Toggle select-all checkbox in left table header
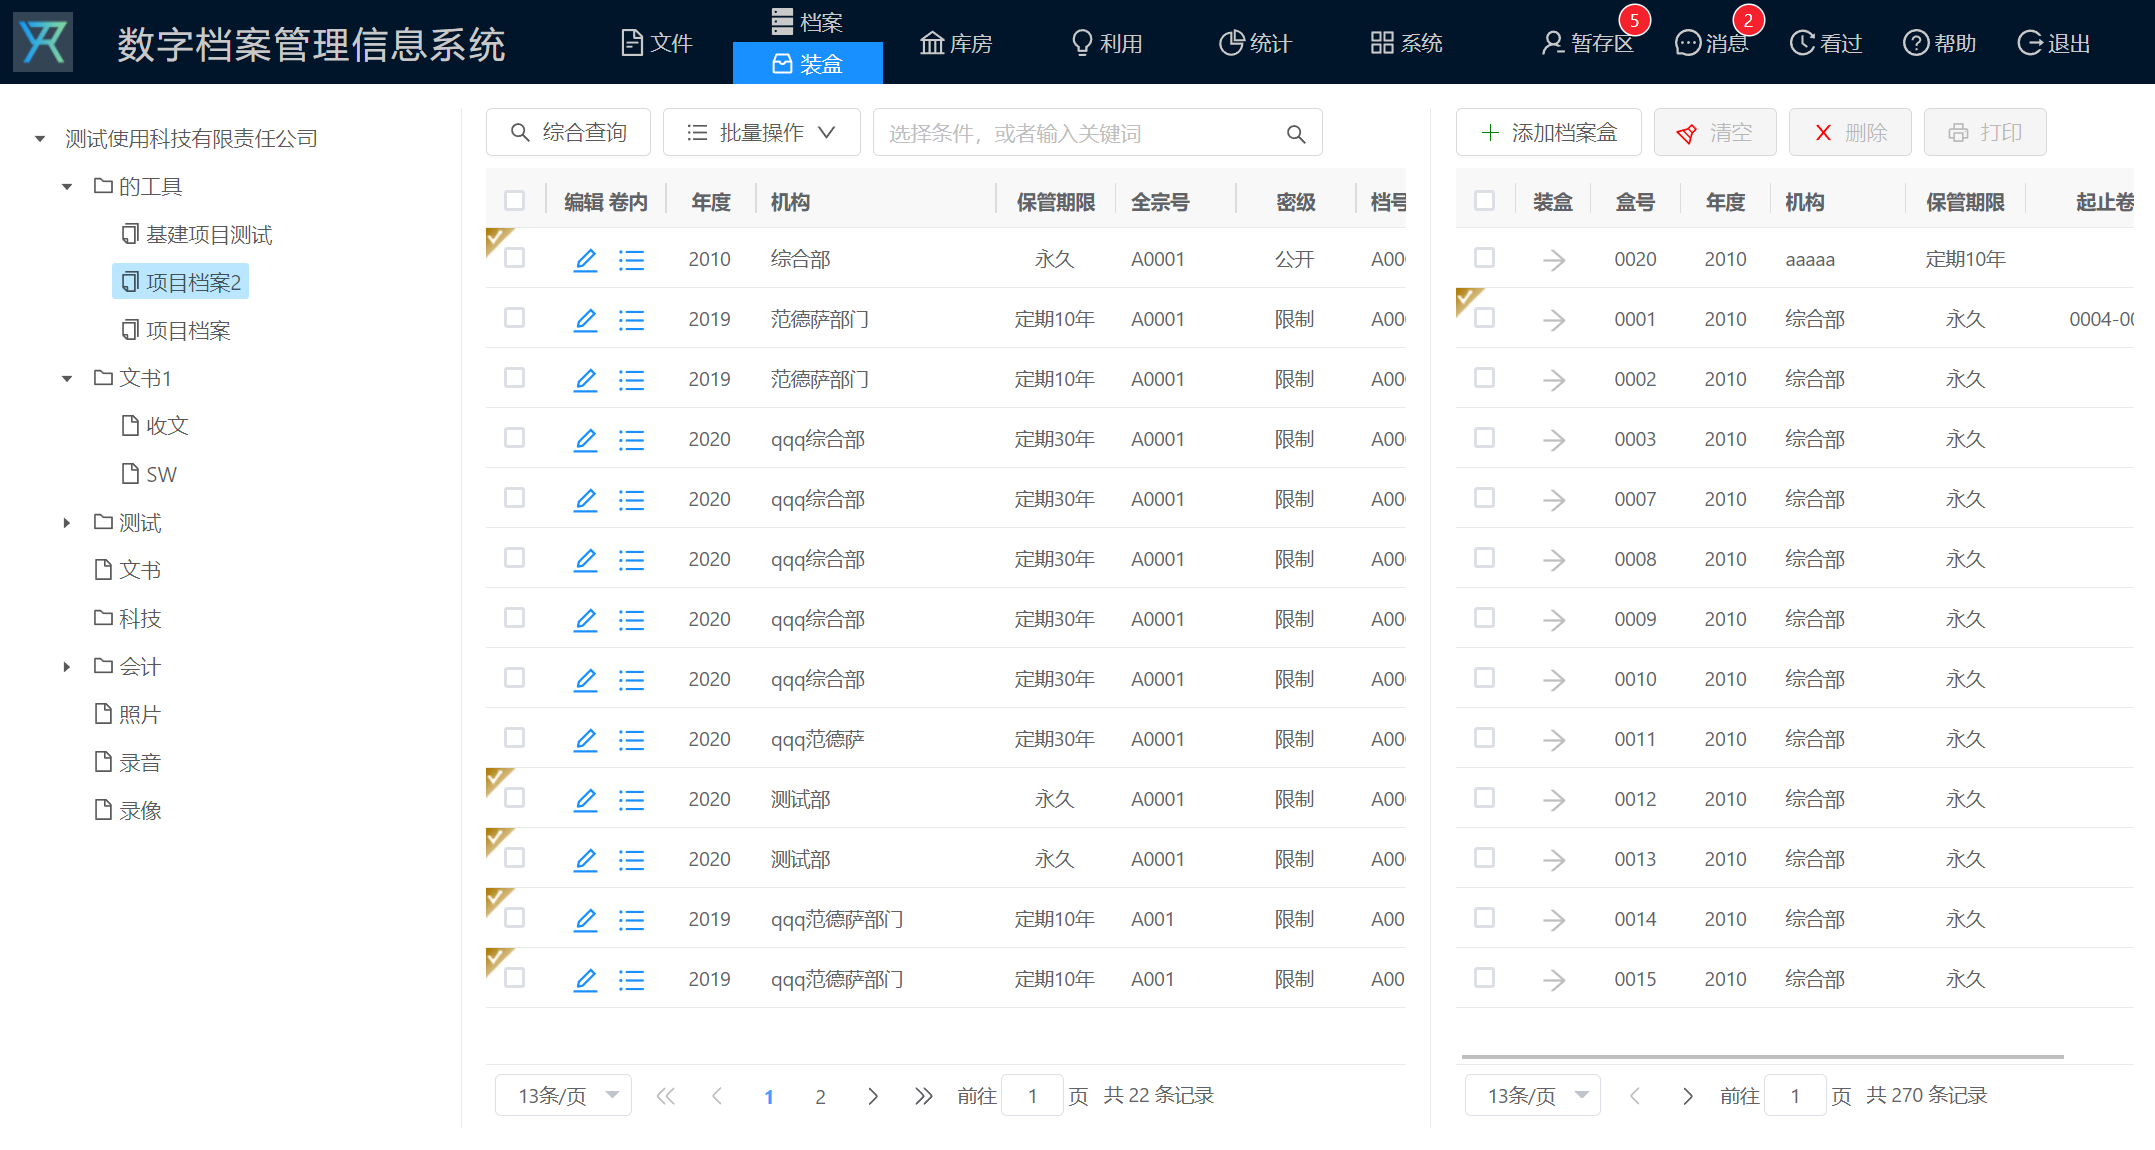This screenshot has height=1150, width=2155. click(515, 201)
